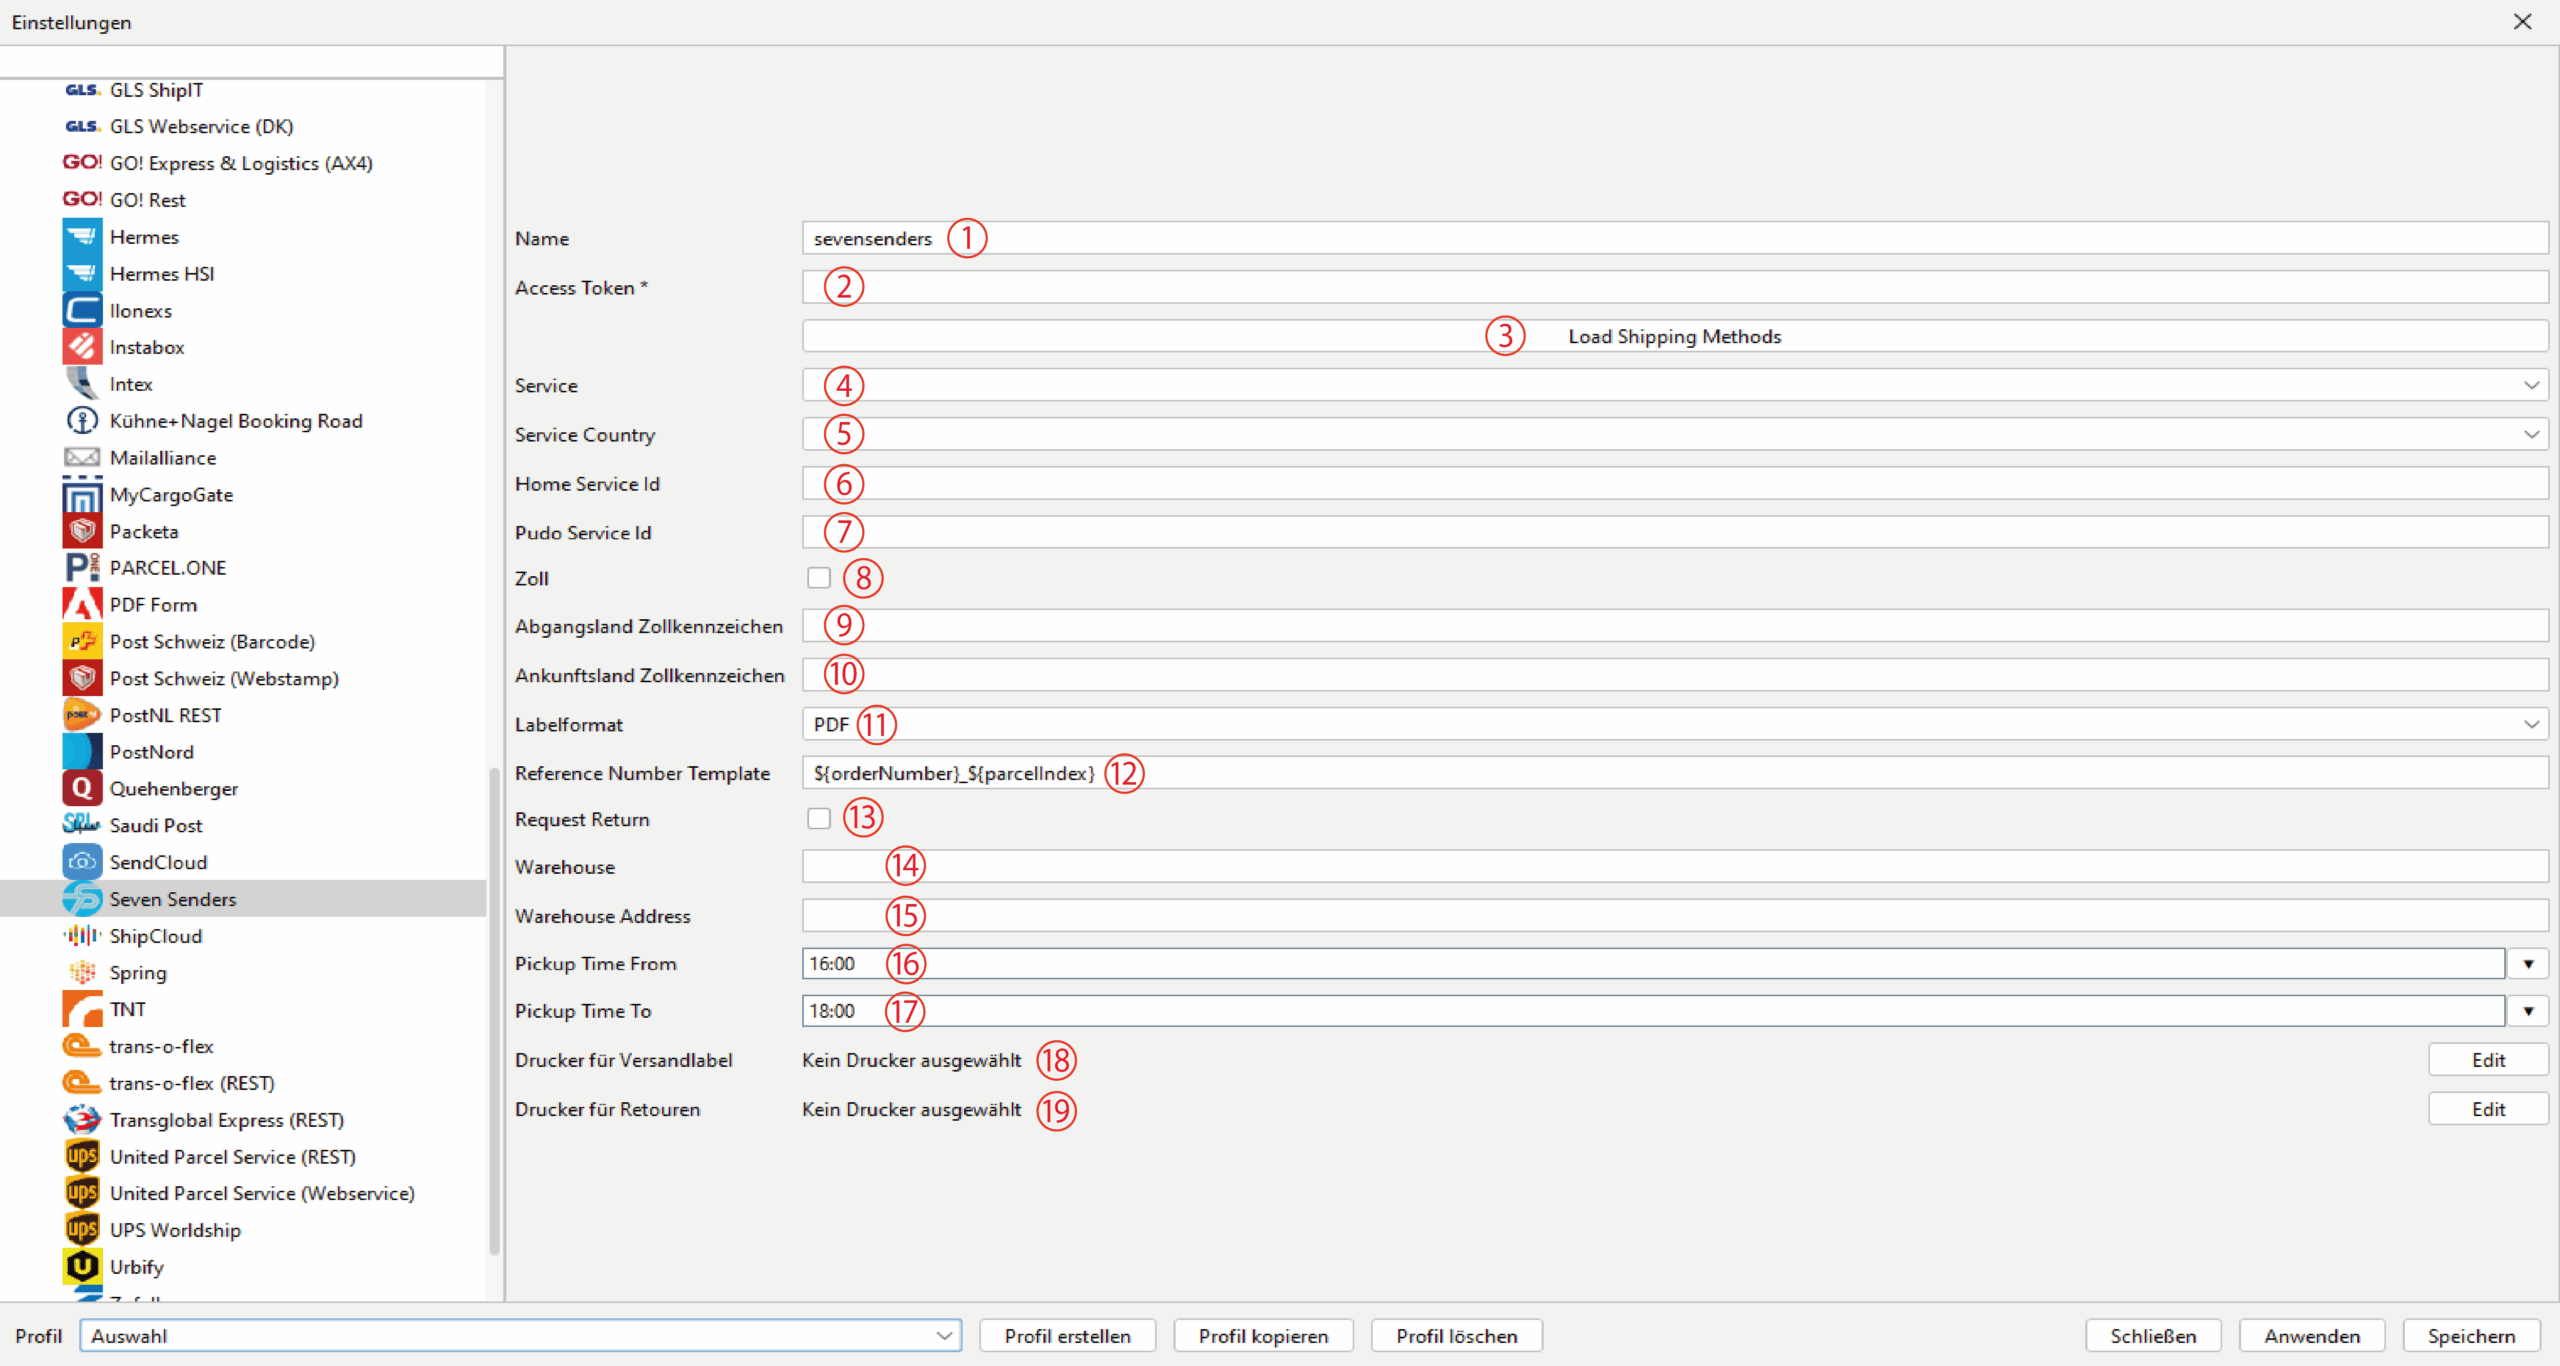Screen dimensions: 2560x1366
Task: Open the Labelformat PDF dropdown
Action: tap(1675, 724)
